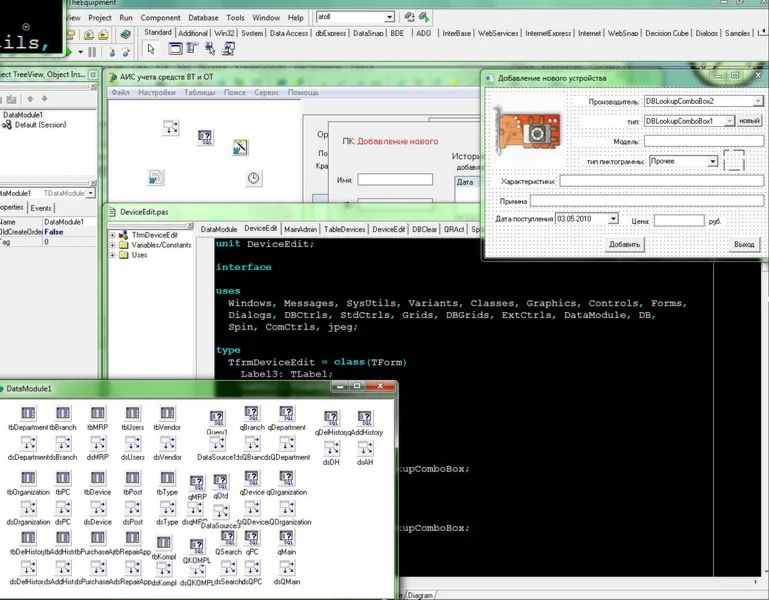This screenshot has height=600, width=769.
Task: Switch to the MainAdmin editor tab
Action: coord(299,229)
